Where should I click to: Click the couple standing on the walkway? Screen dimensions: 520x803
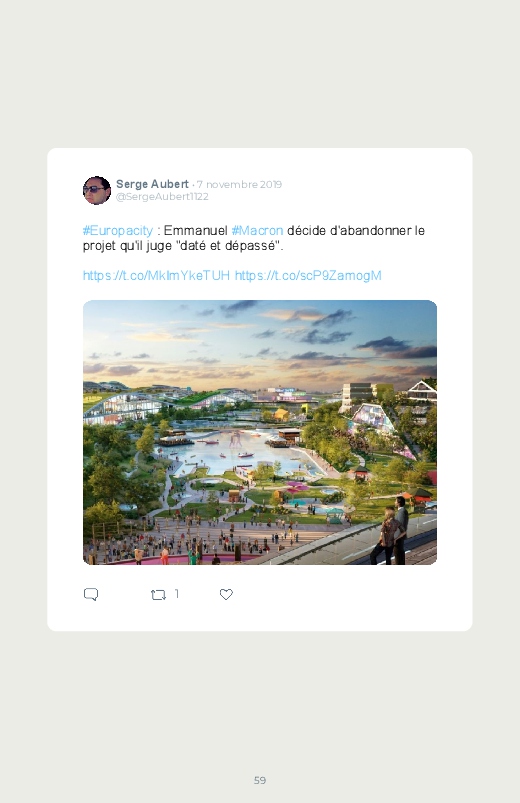click(393, 531)
